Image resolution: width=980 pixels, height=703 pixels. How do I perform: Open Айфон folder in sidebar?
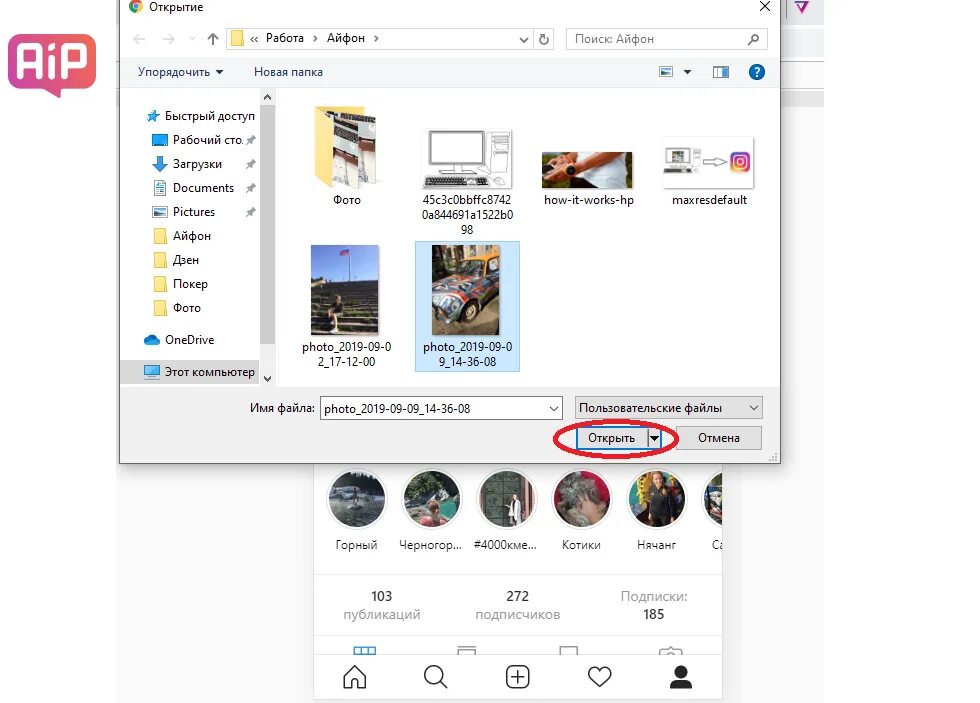182,236
